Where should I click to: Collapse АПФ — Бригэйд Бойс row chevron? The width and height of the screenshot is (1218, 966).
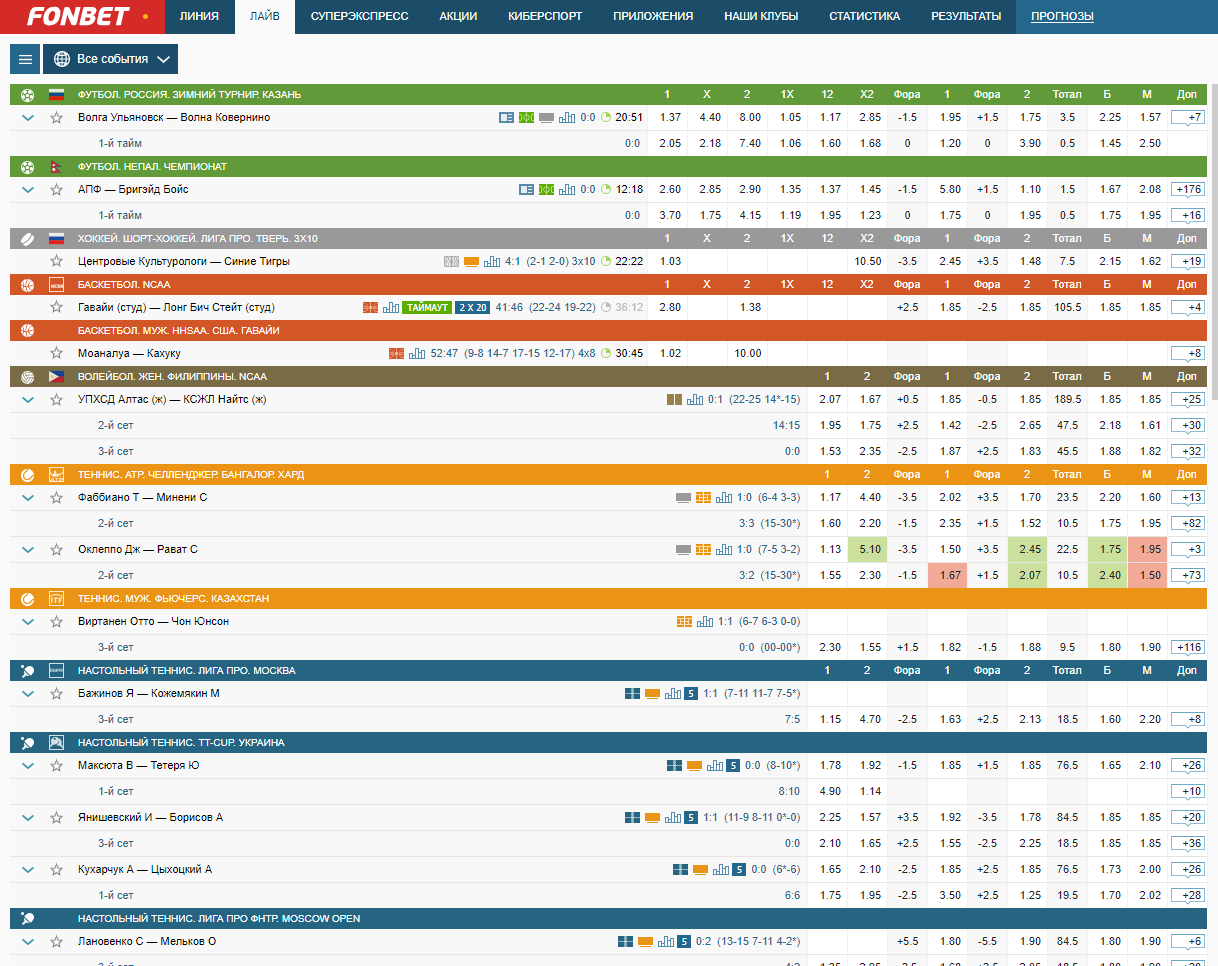pyautogui.click(x=28, y=190)
